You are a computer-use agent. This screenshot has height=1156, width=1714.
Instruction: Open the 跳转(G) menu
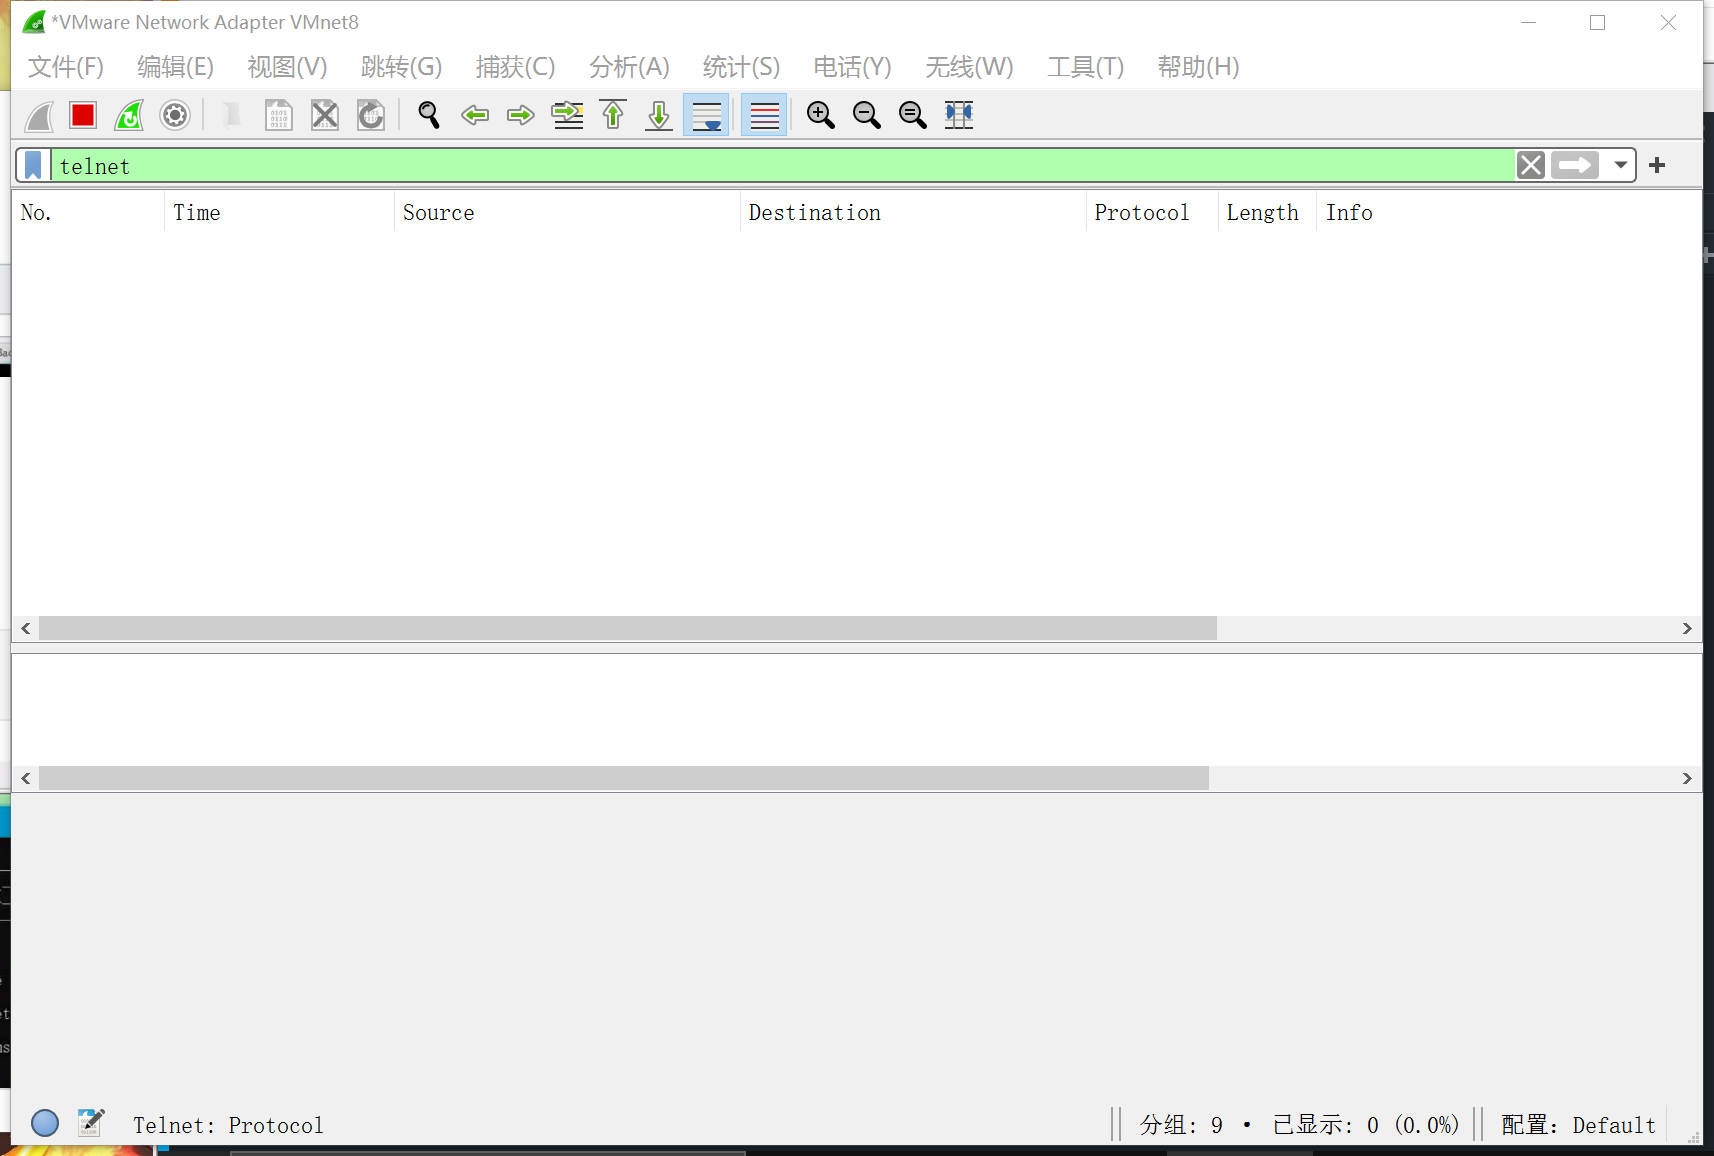(x=402, y=67)
